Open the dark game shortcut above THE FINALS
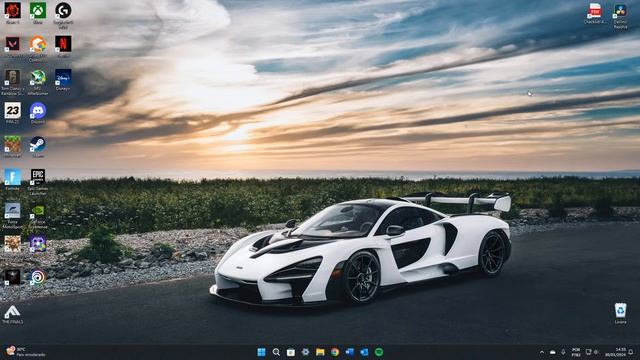640x360 pixels. click(12, 277)
